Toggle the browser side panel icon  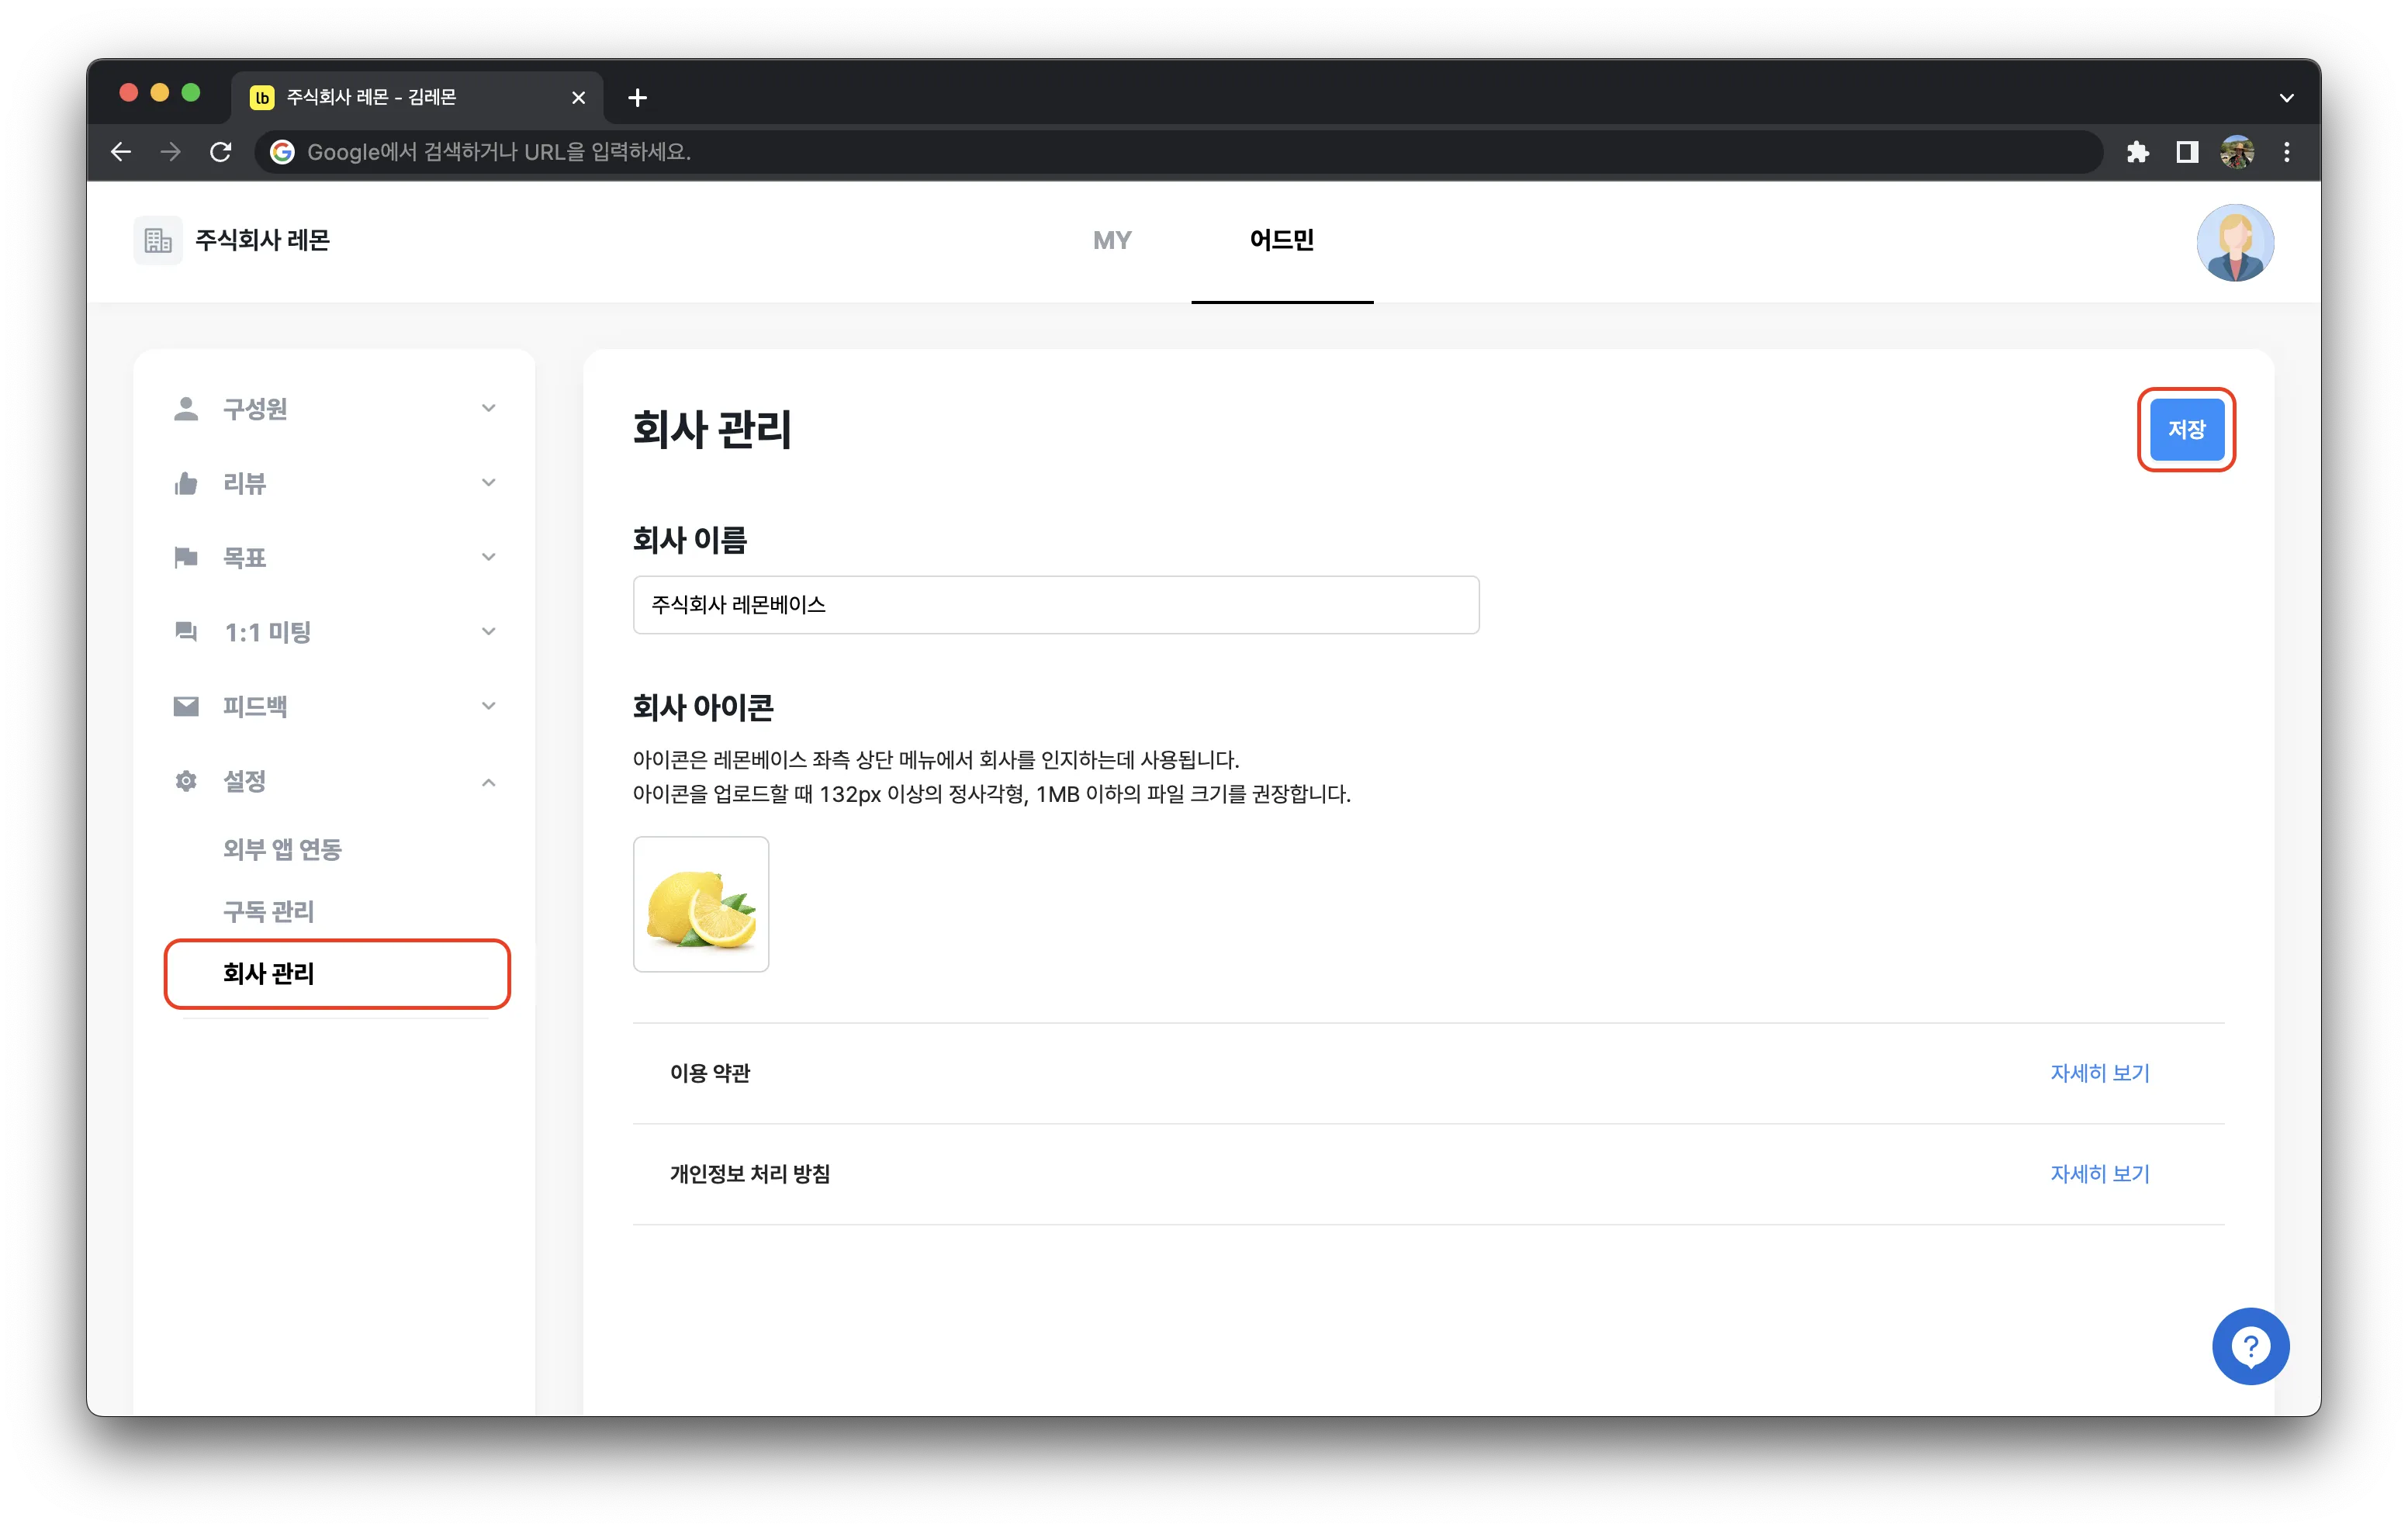click(x=2187, y=152)
